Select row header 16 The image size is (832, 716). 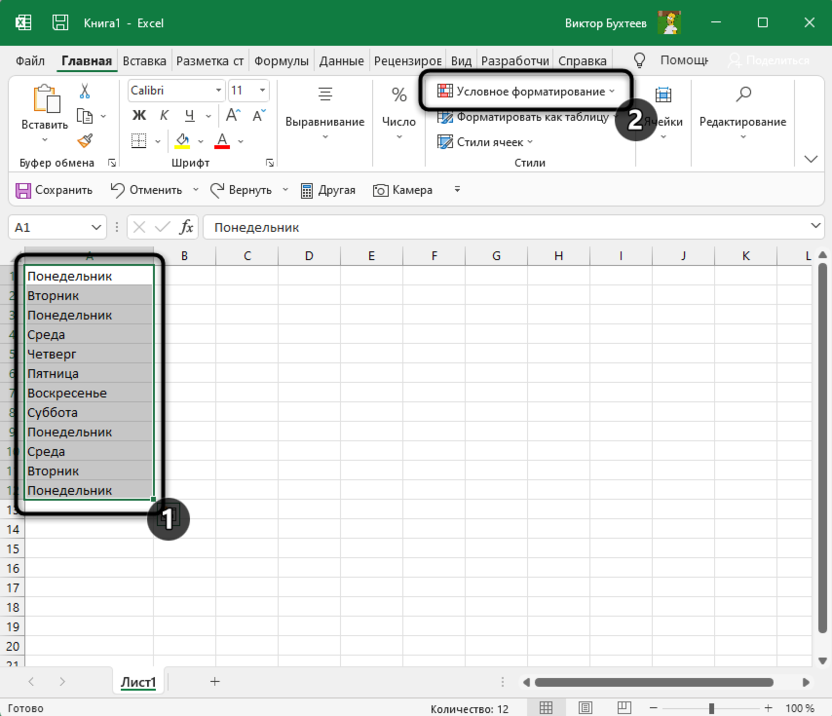tap(12, 568)
